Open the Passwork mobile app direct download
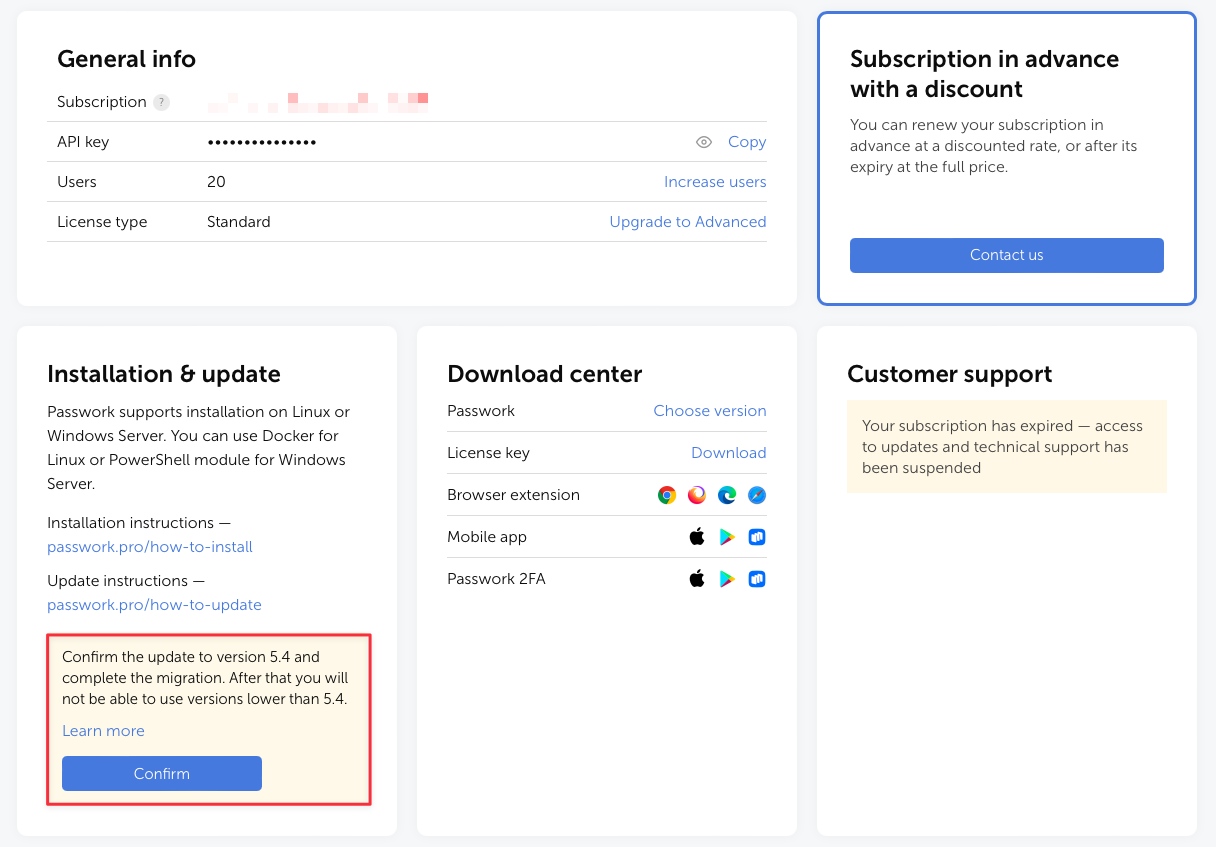1216x847 pixels. click(757, 536)
